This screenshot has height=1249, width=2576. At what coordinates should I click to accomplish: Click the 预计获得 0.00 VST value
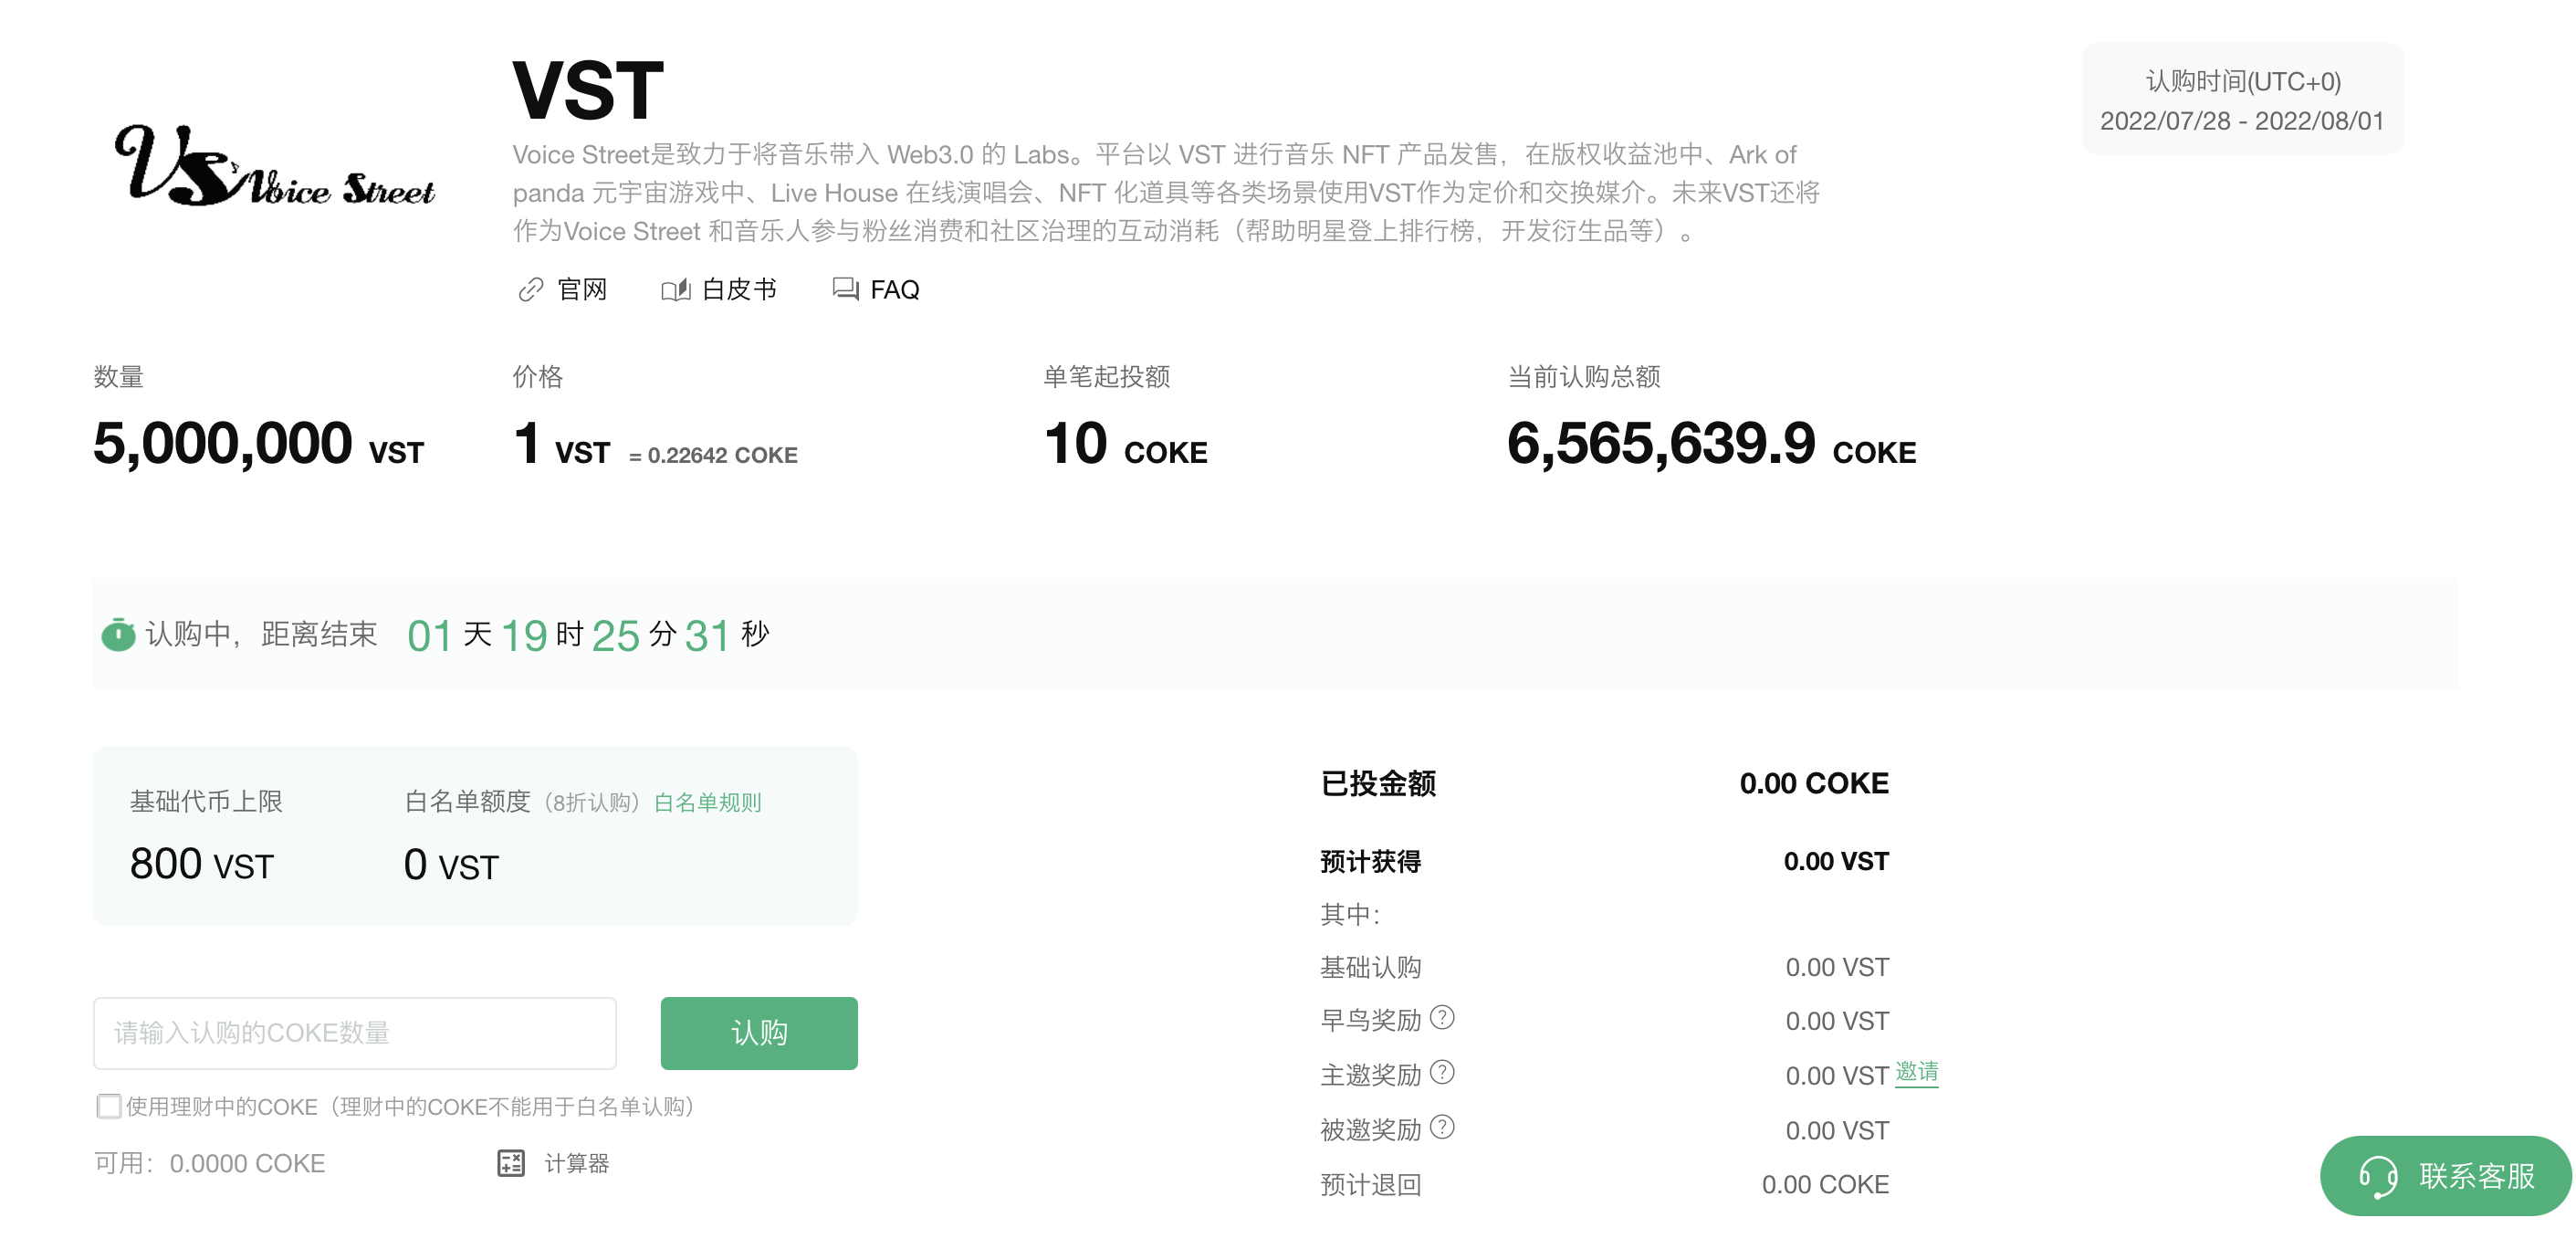coord(1836,861)
